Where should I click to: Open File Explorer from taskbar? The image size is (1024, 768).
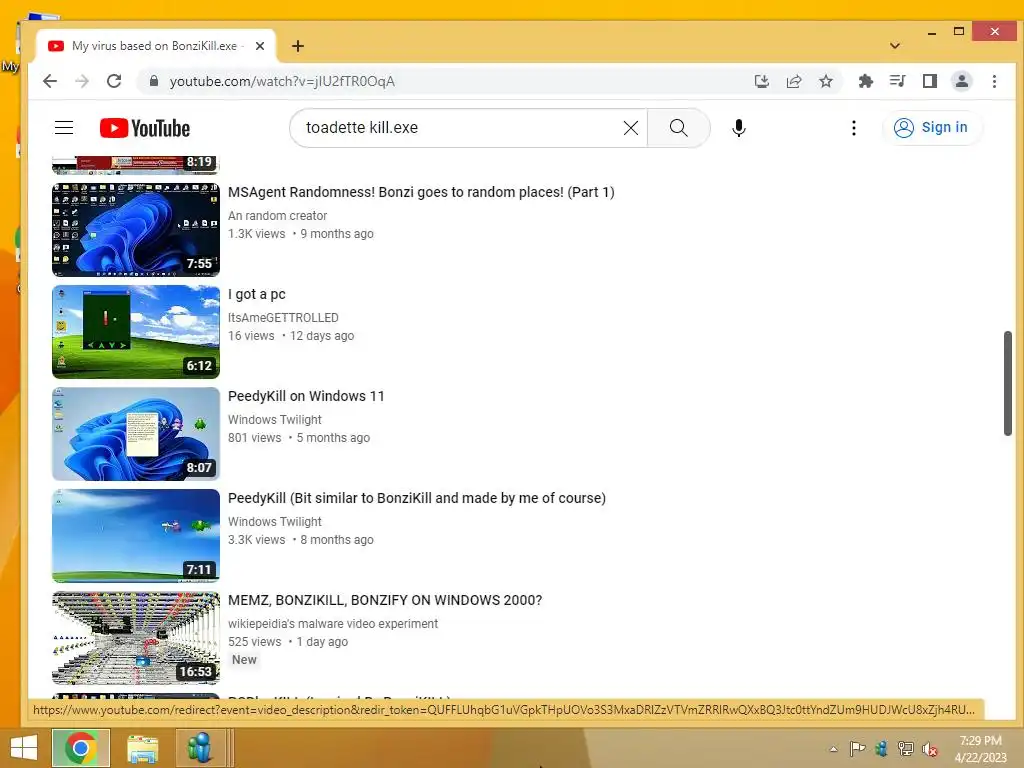click(142, 748)
